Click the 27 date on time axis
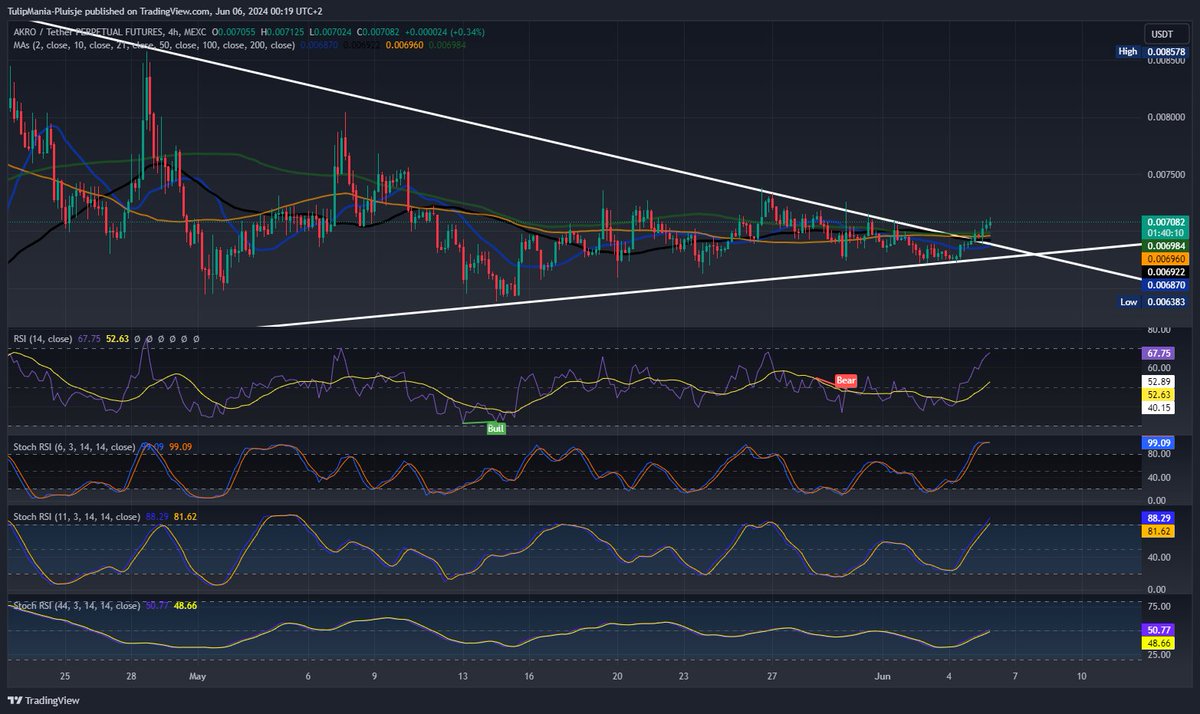1200x714 pixels. [x=771, y=676]
